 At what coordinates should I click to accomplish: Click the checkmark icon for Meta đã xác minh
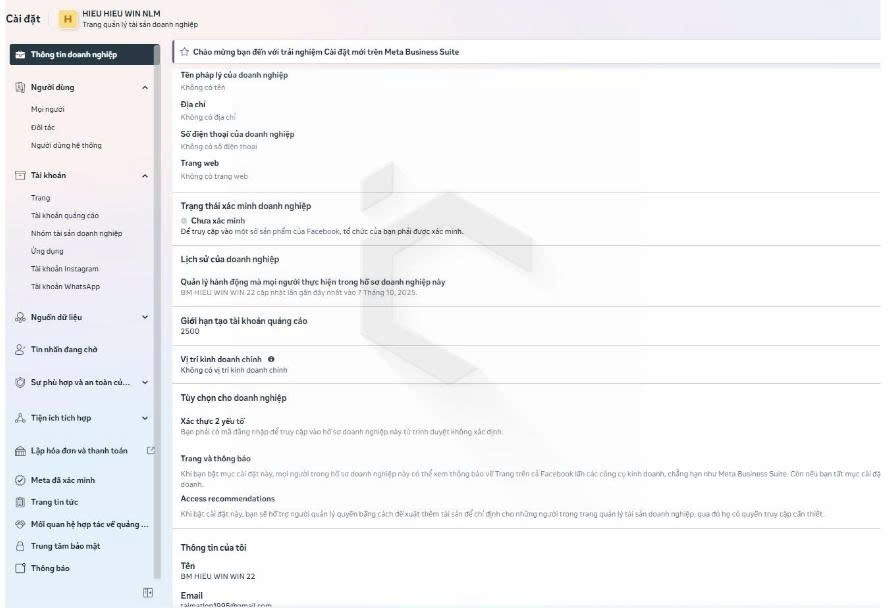coord(20,480)
